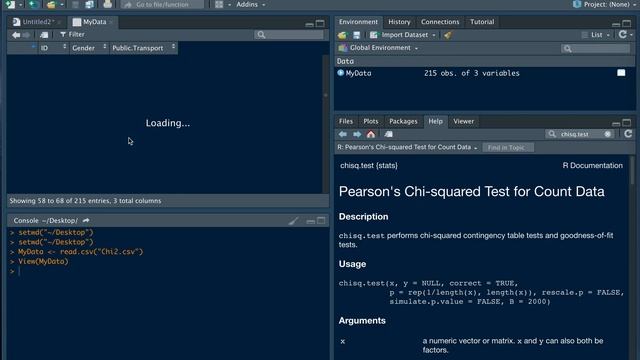The height and width of the screenshot is (360, 640).
Task: Open the recent files dropdown arrow
Action: click(62, 4)
